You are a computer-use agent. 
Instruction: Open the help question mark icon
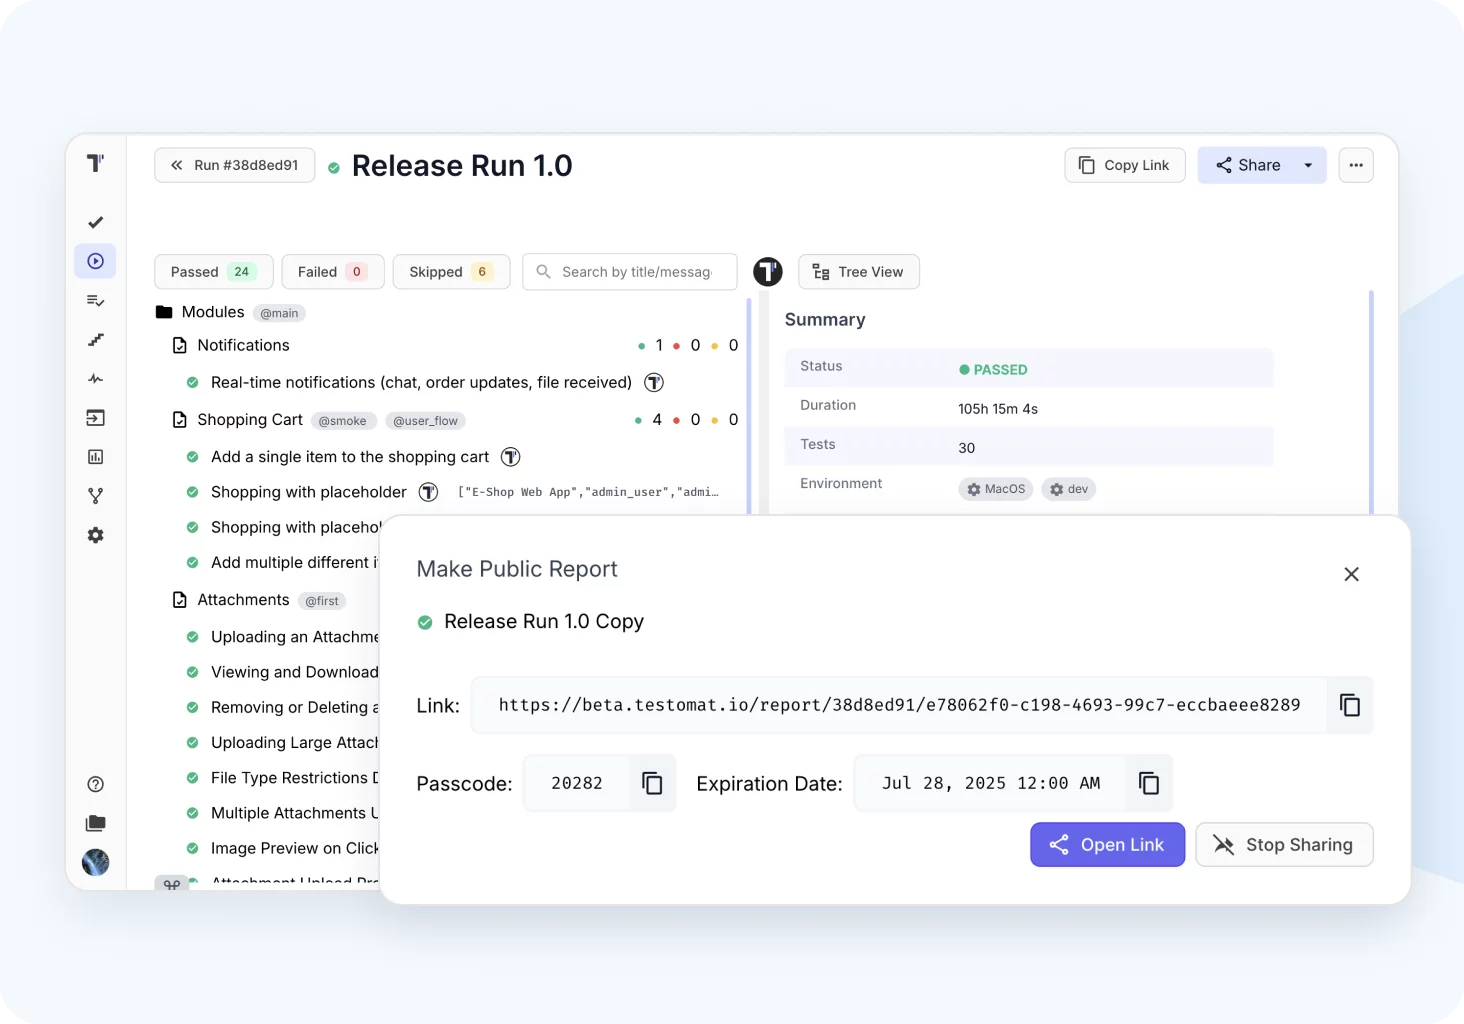click(96, 784)
